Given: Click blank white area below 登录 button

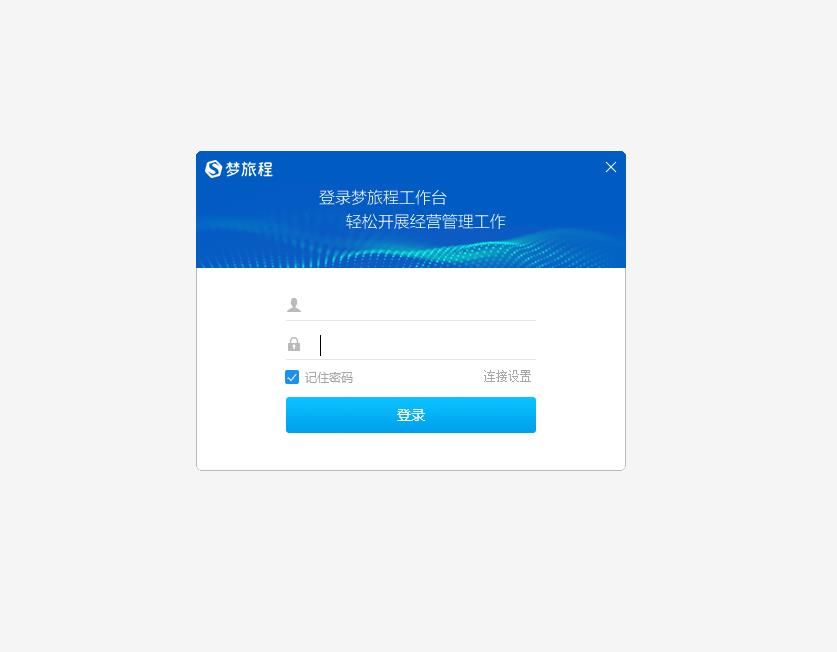Looking at the screenshot, I should pos(410,451).
